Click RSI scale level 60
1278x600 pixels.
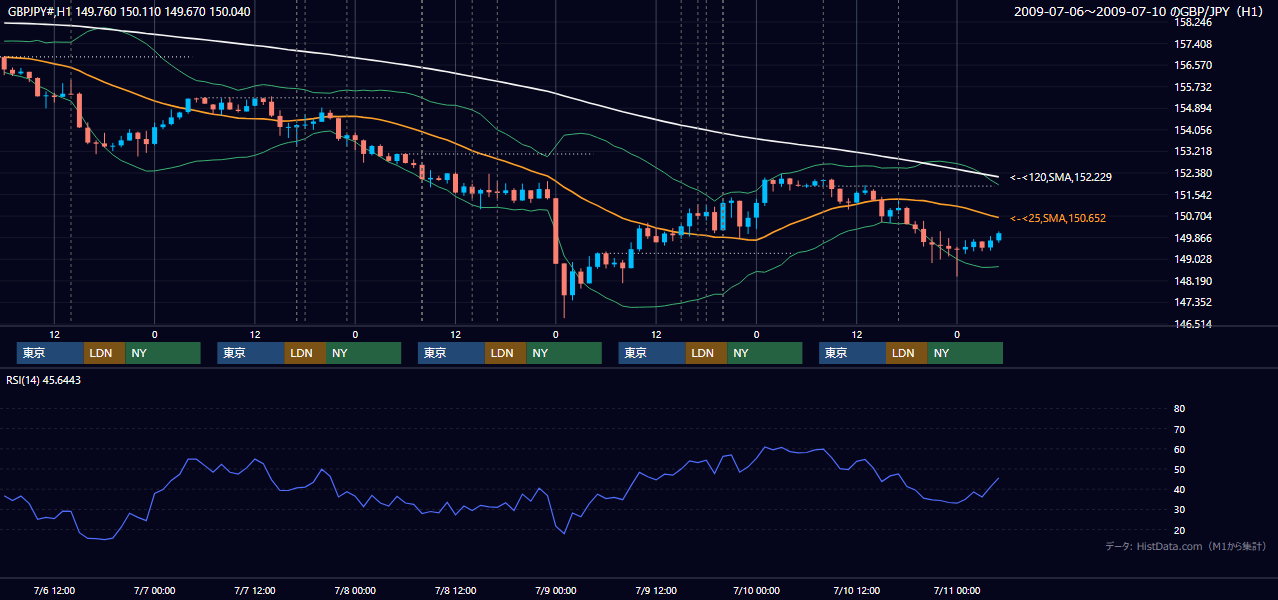pyautogui.click(x=1179, y=449)
